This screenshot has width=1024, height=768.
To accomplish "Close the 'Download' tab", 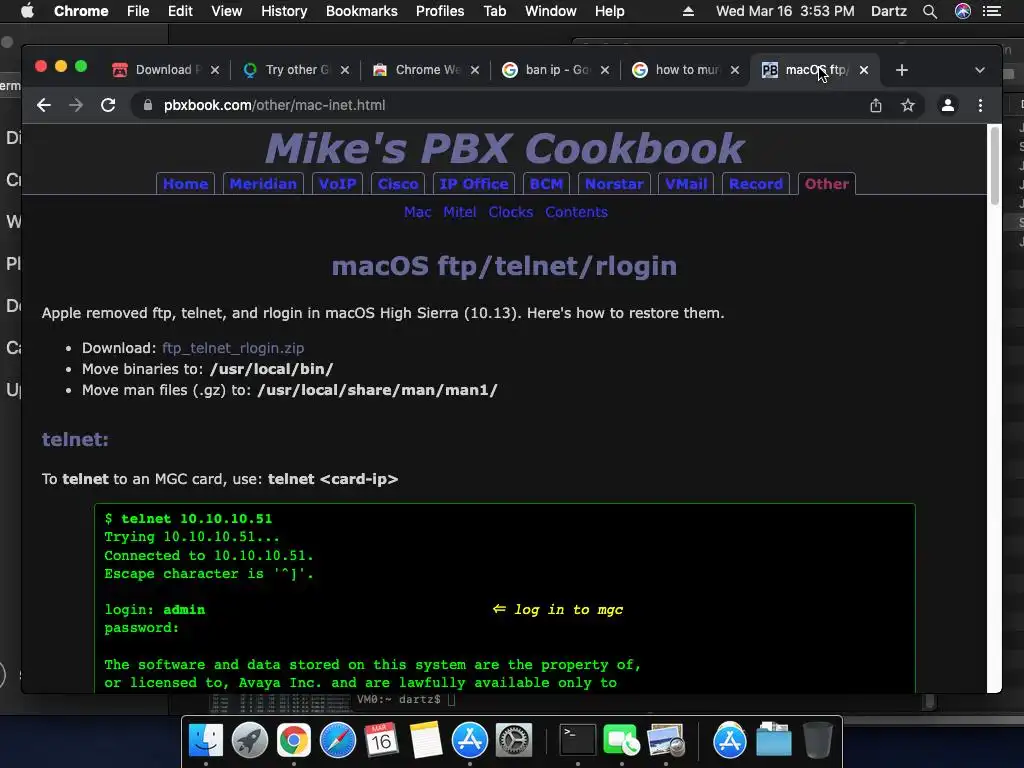I will point(215,70).
